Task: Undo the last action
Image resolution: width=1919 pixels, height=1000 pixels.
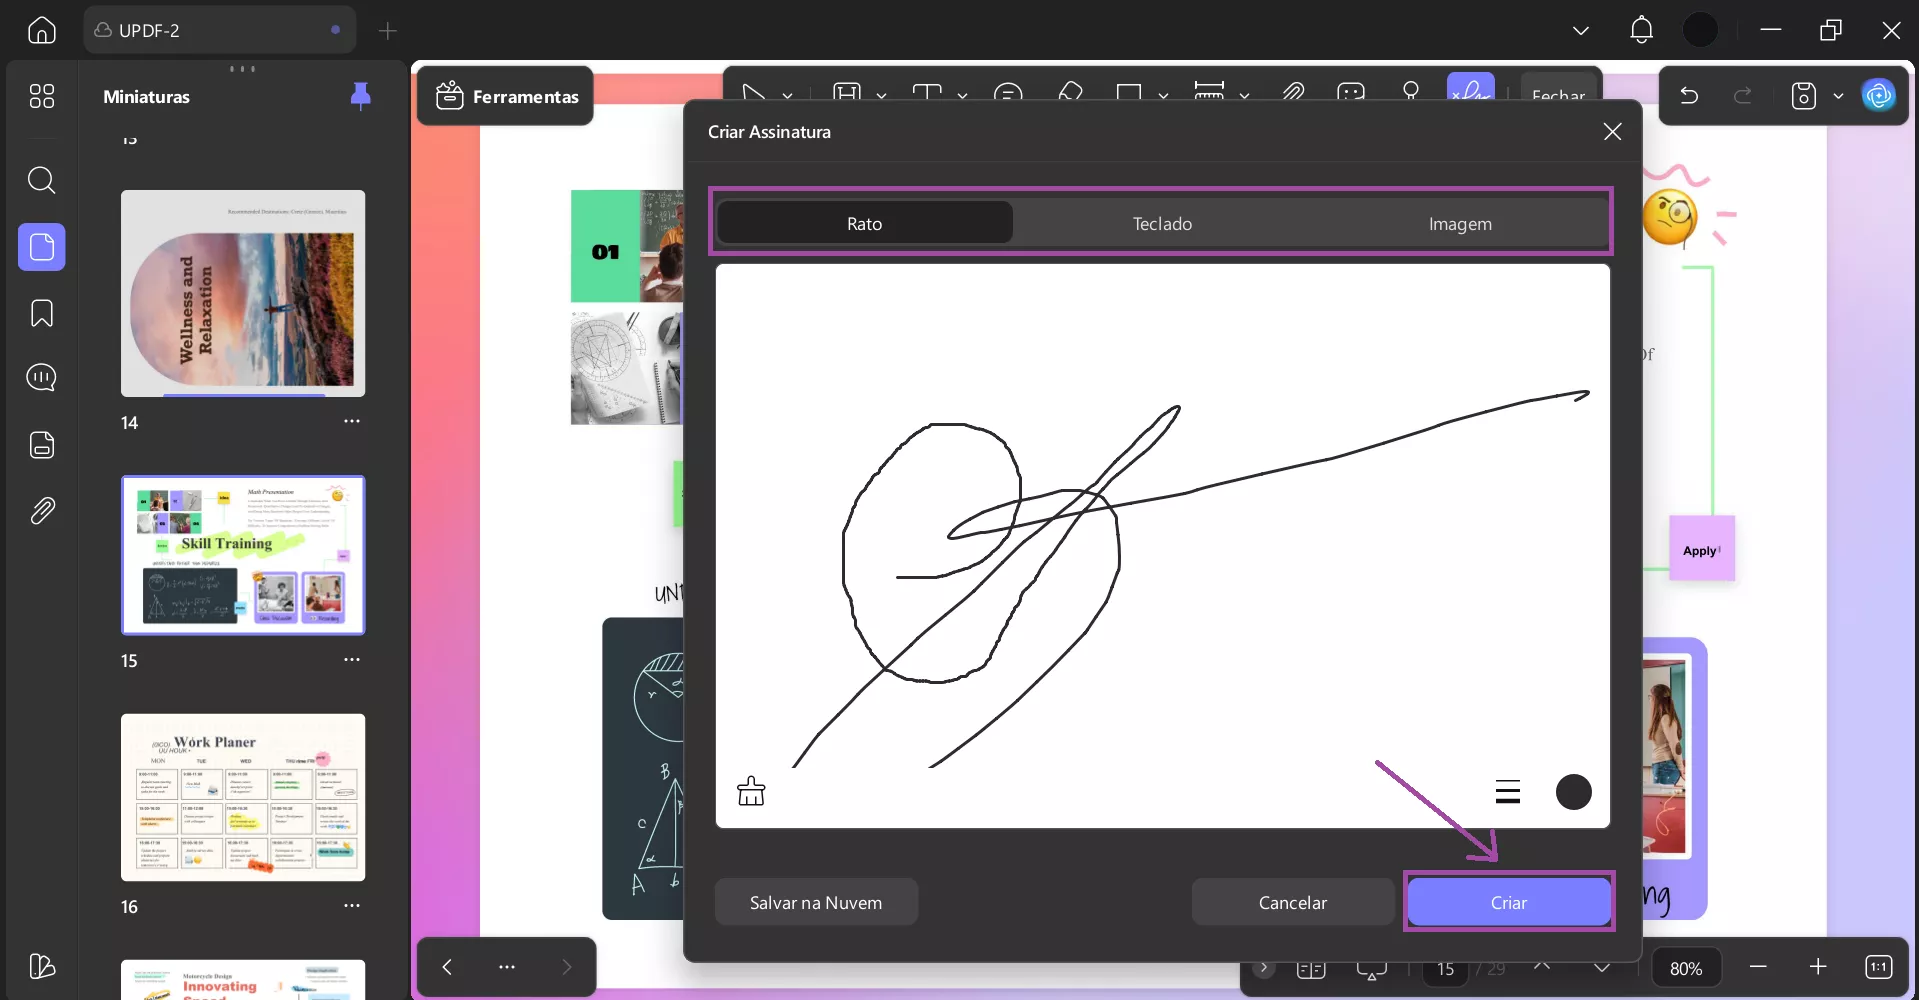Action: coord(1689,96)
